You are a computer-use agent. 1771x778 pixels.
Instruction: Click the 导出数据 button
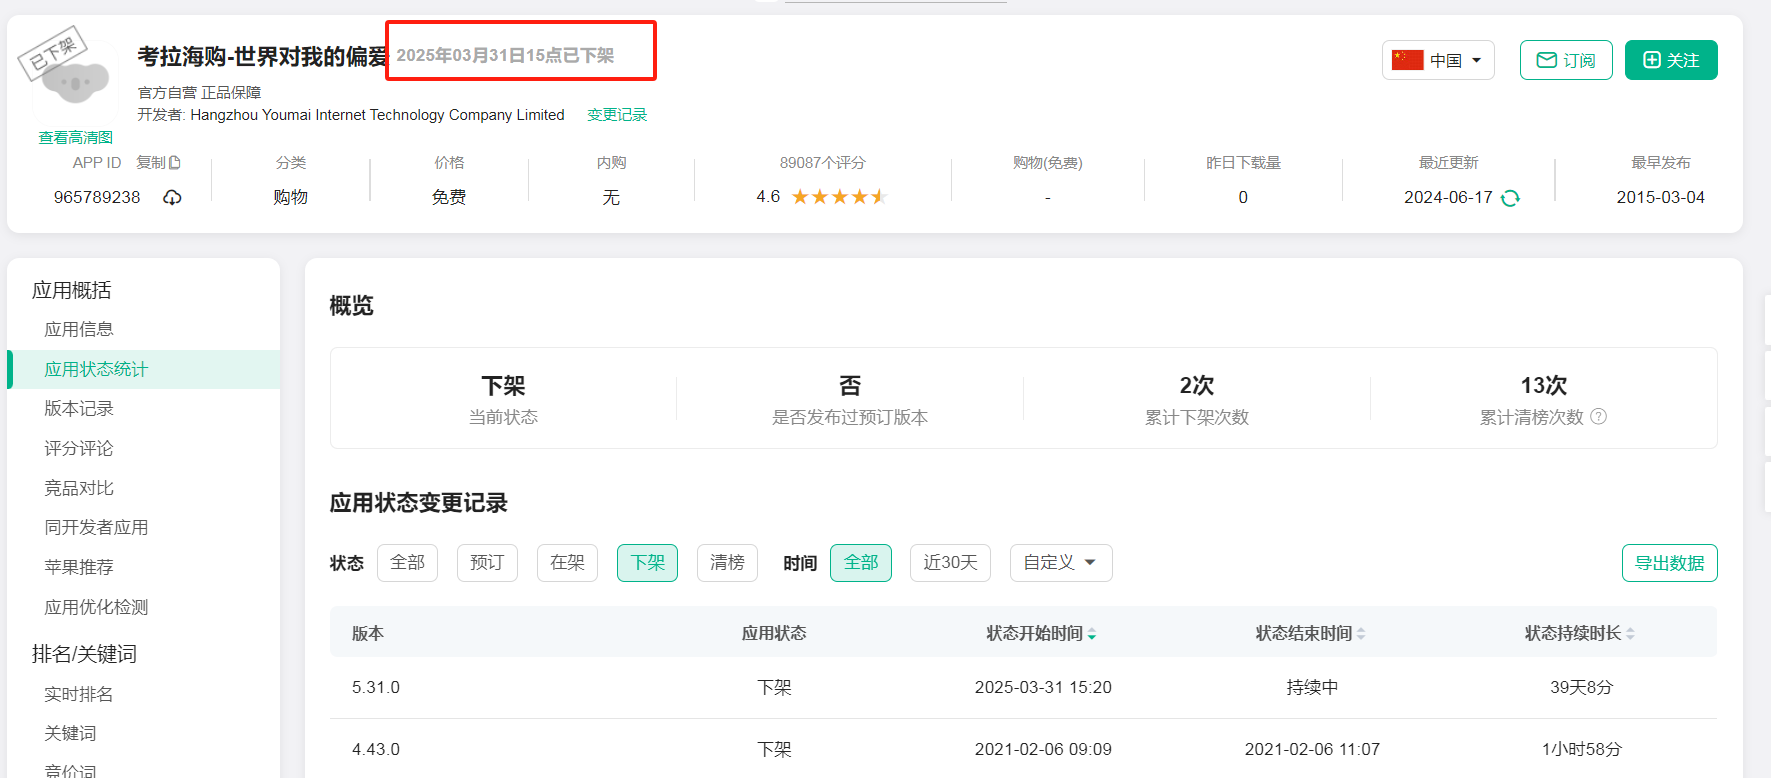pyautogui.click(x=1669, y=563)
